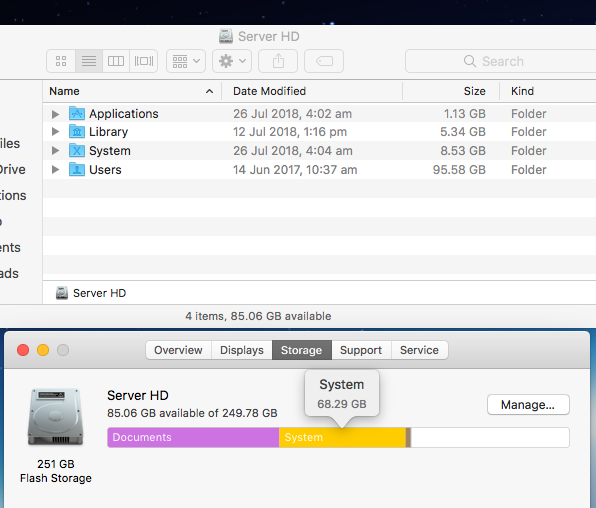Screen dimensions: 596x508
Task: Click the Server HD title icon
Action: coord(226,36)
